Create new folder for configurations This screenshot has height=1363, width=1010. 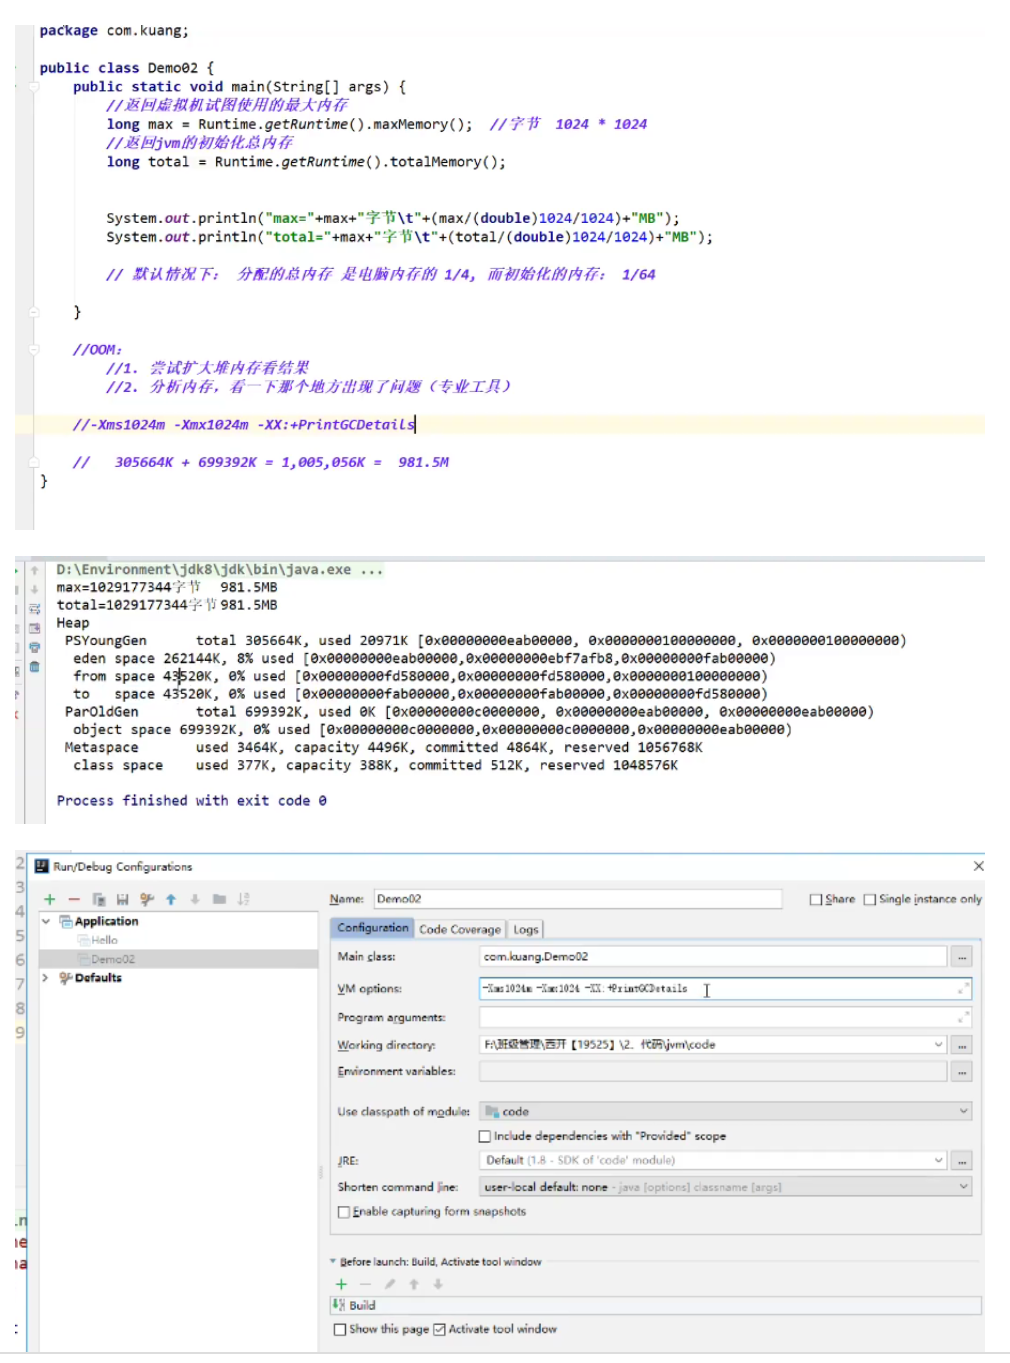[x=219, y=900]
